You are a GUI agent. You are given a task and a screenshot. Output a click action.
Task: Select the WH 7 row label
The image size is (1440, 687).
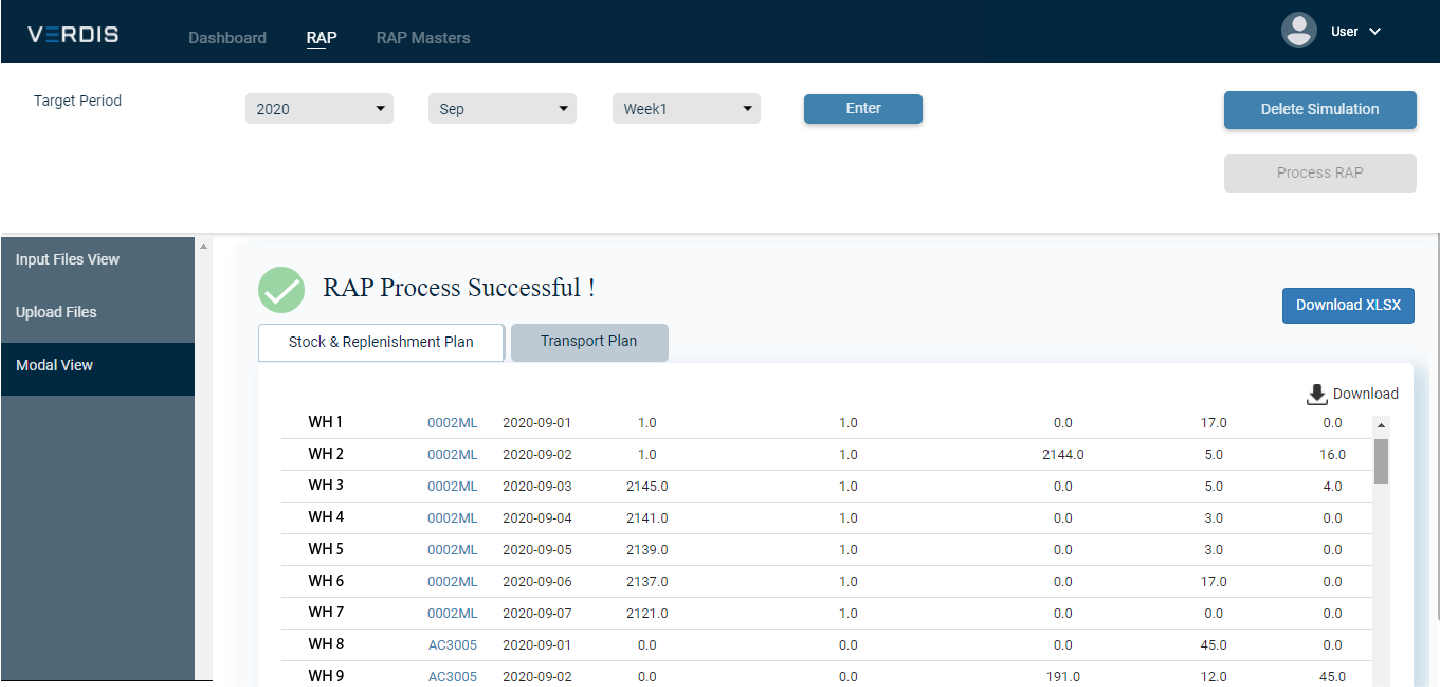pos(326,612)
